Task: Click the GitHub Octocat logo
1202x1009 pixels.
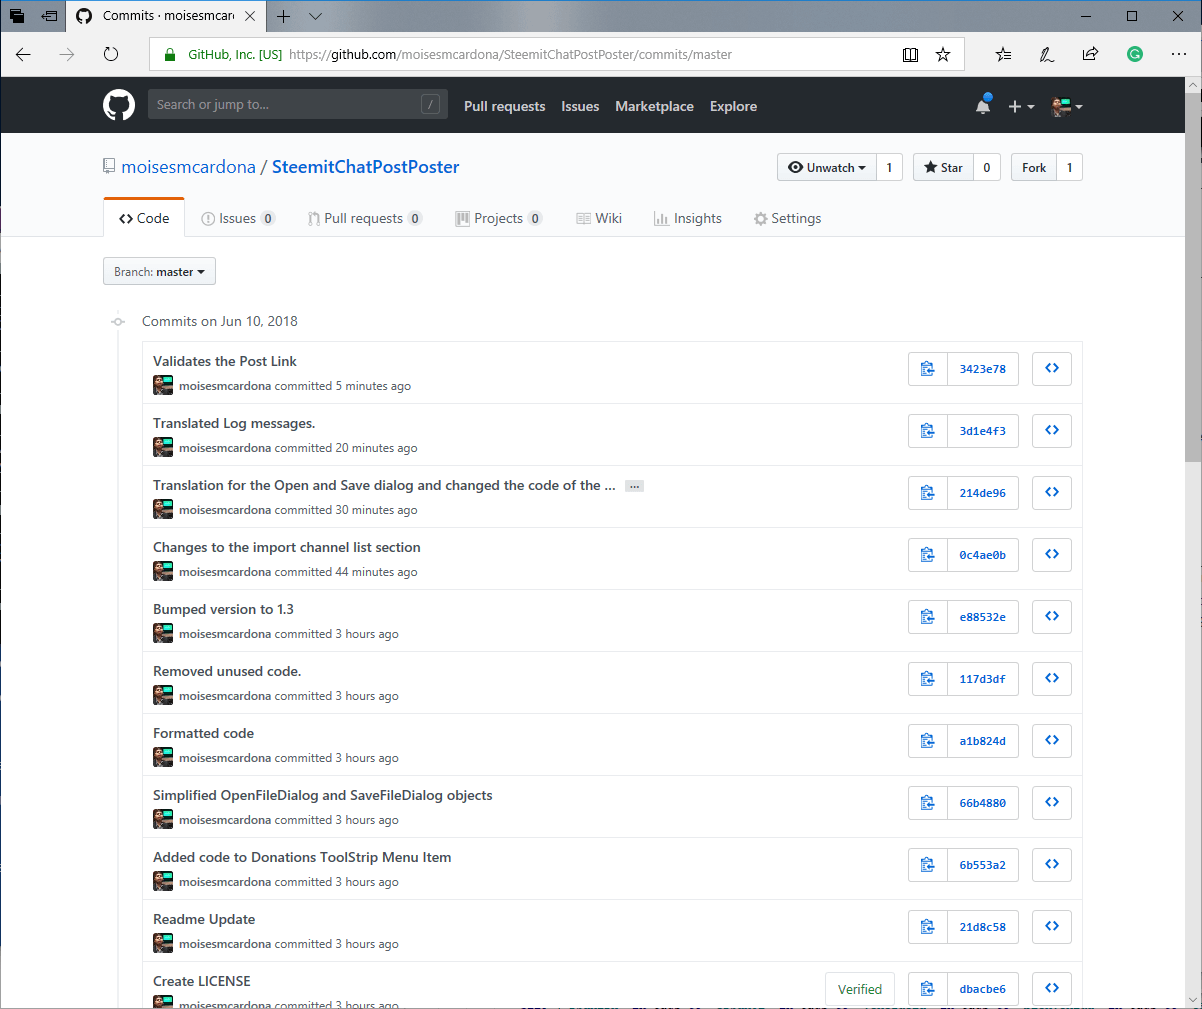Action: tap(119, 105)
